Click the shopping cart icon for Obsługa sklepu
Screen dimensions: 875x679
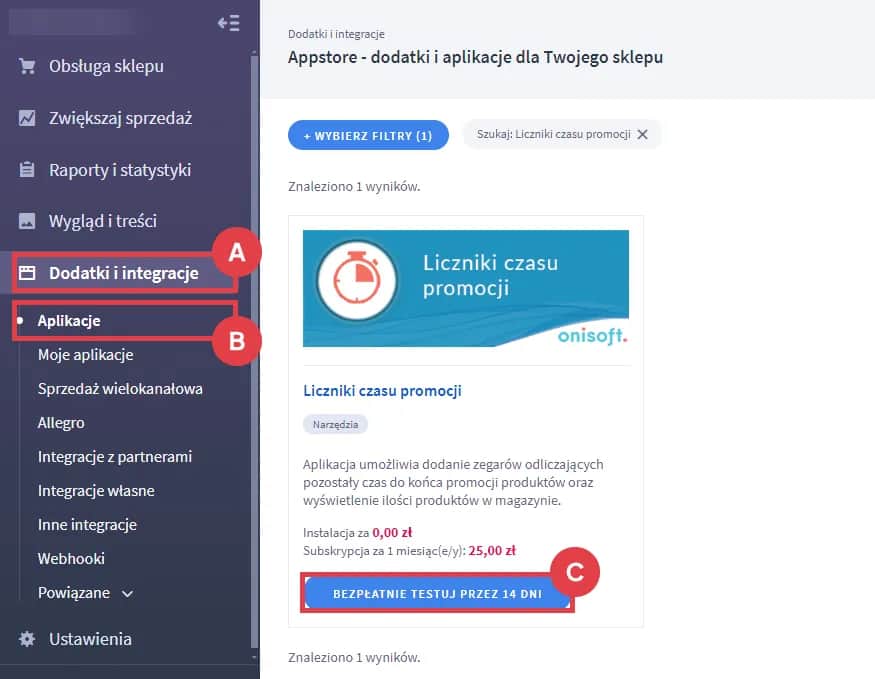pyautogui.click(x=27, y=66)
